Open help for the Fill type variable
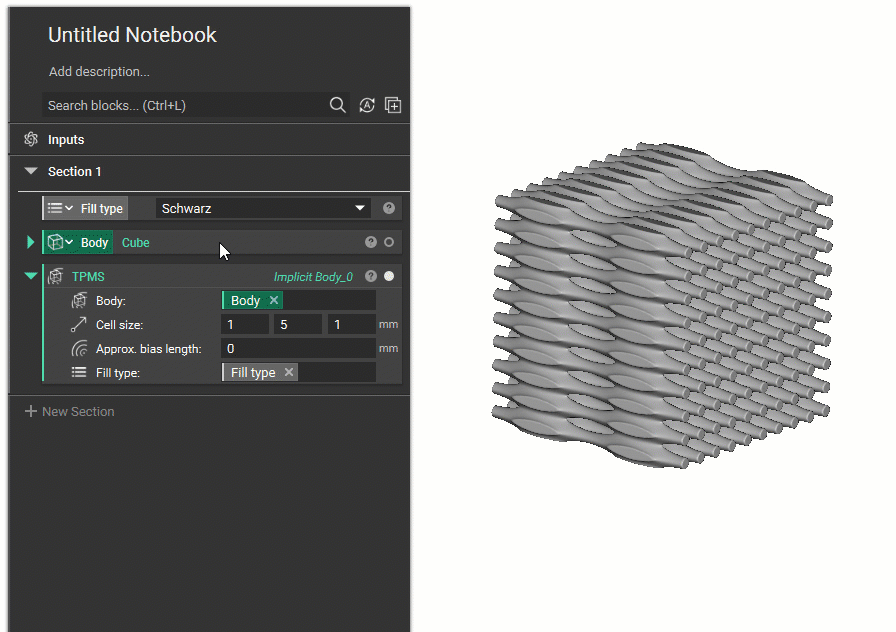 click(x=389, y=208)
